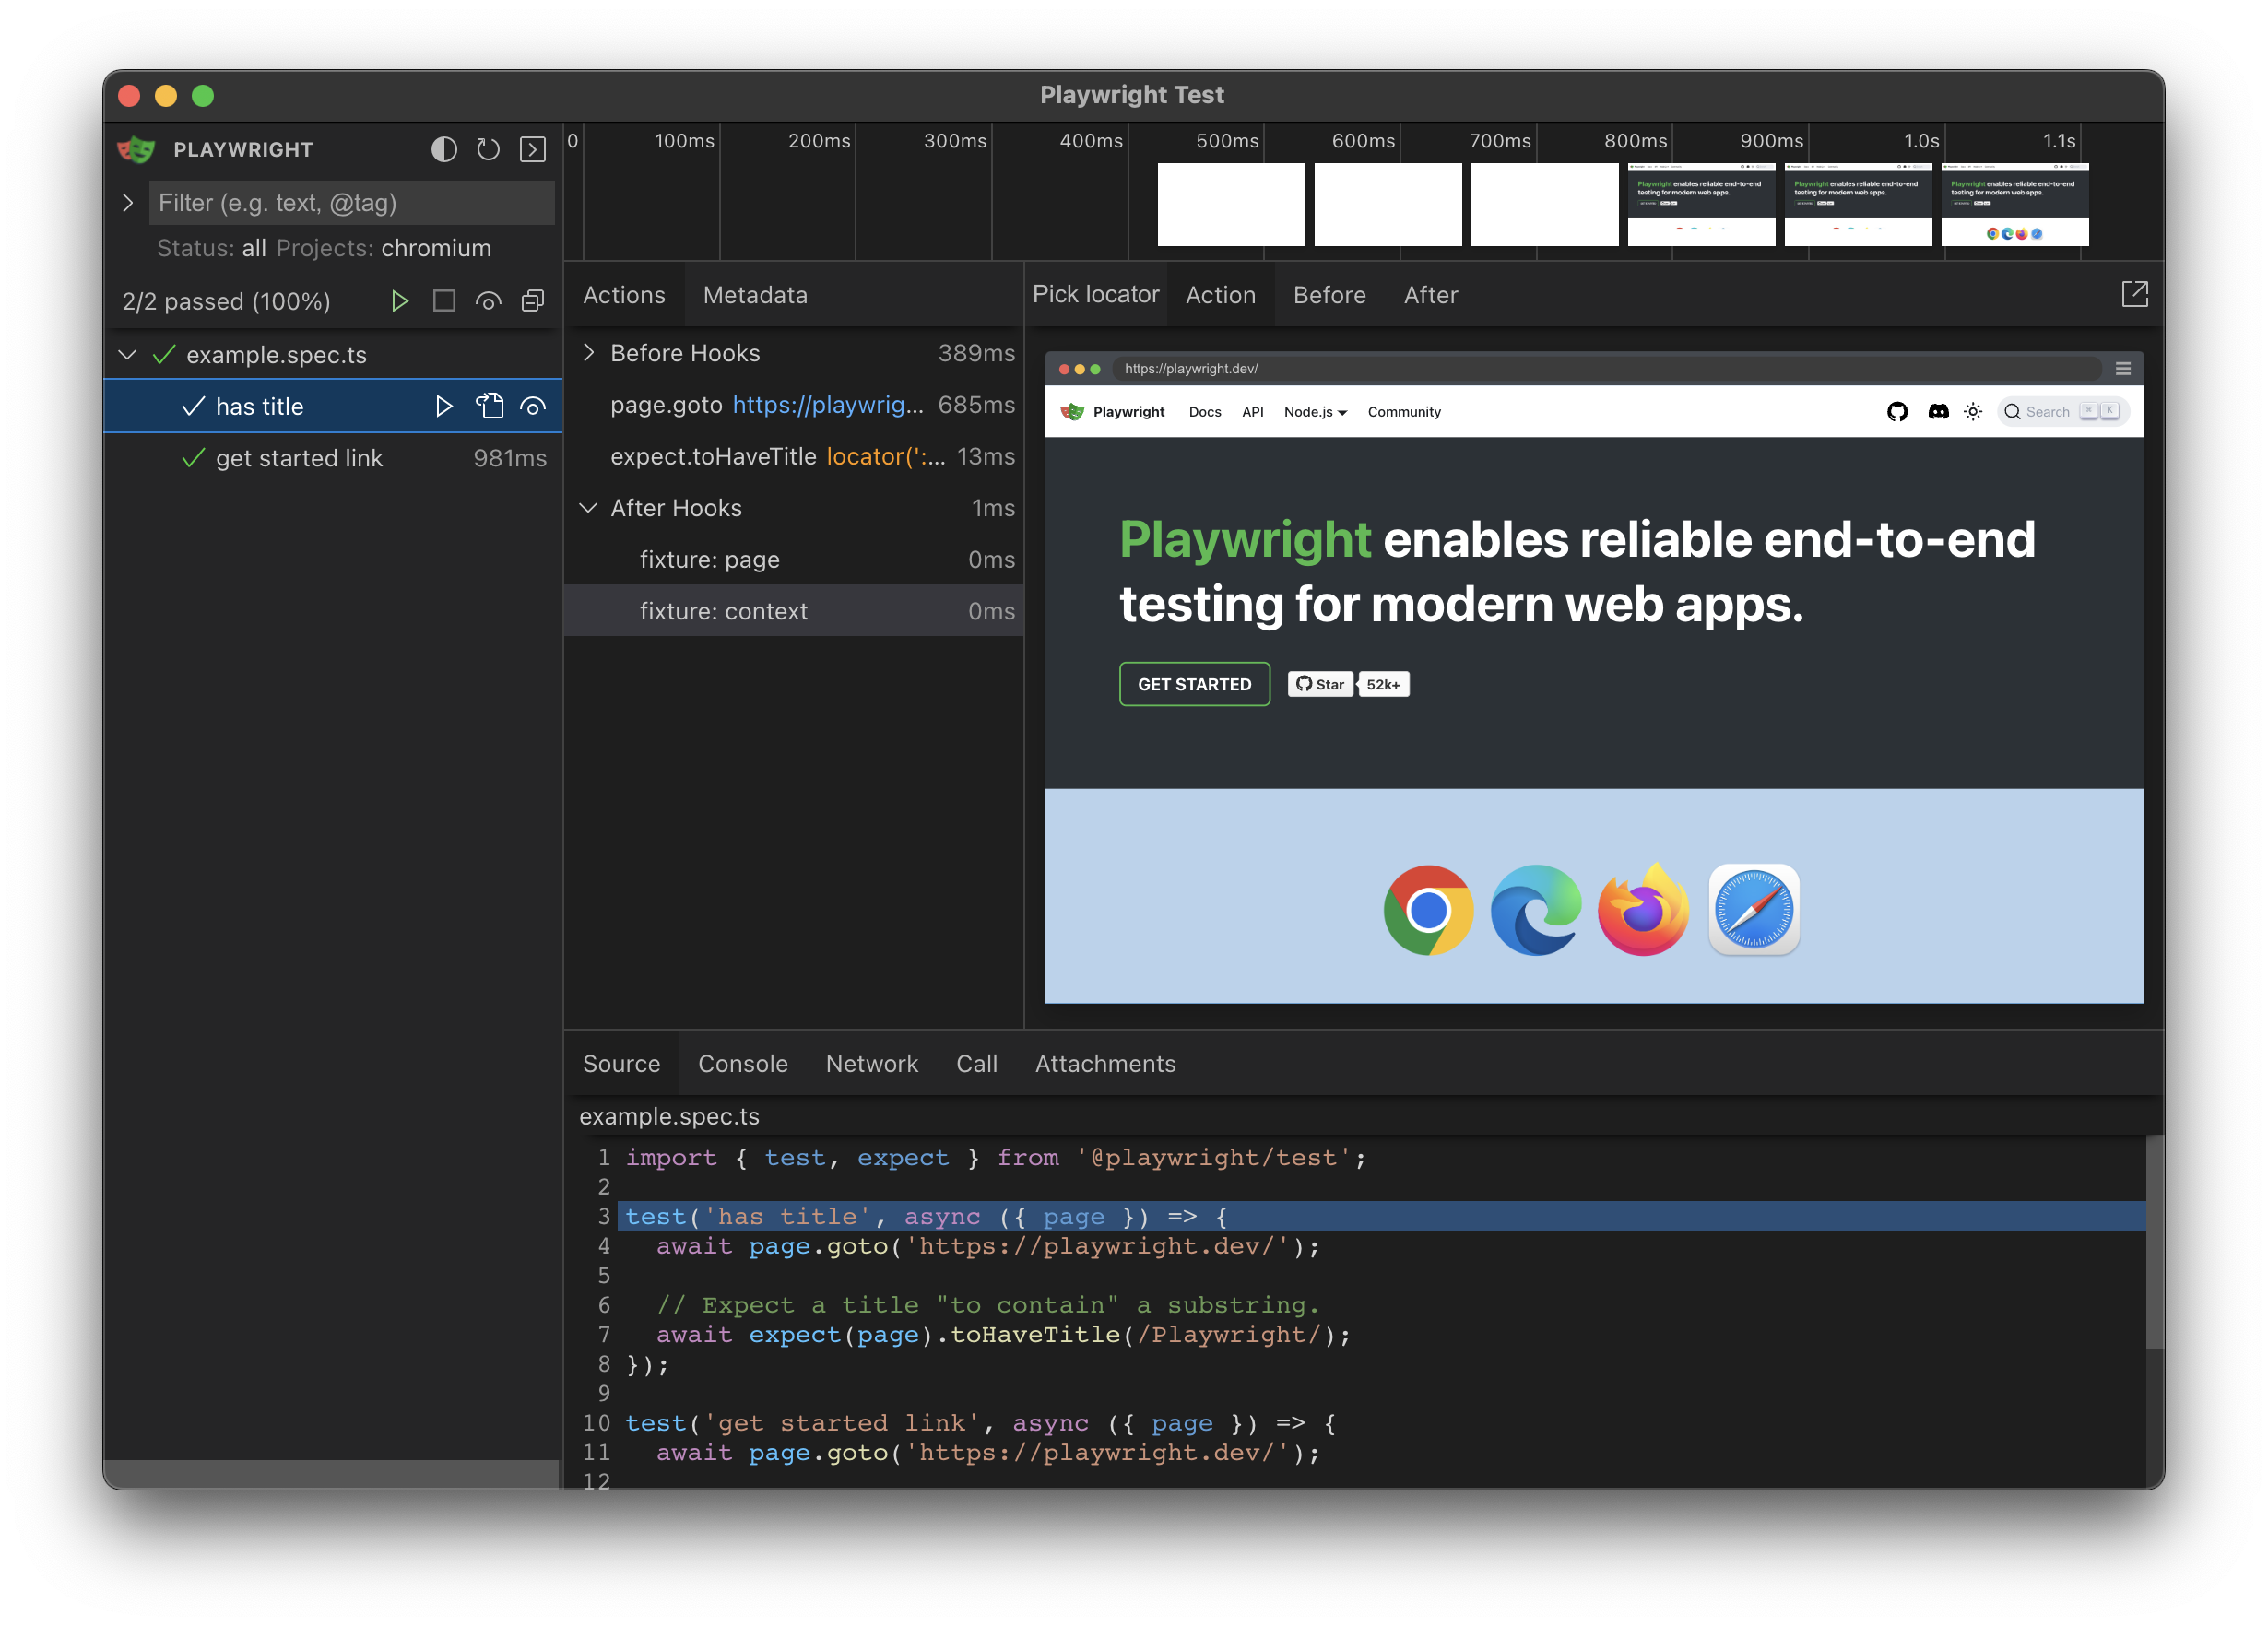Click the sidebar horizontal scrollbar
The width and height of the screenshot is (2268, 1626).
(332, 1474)
